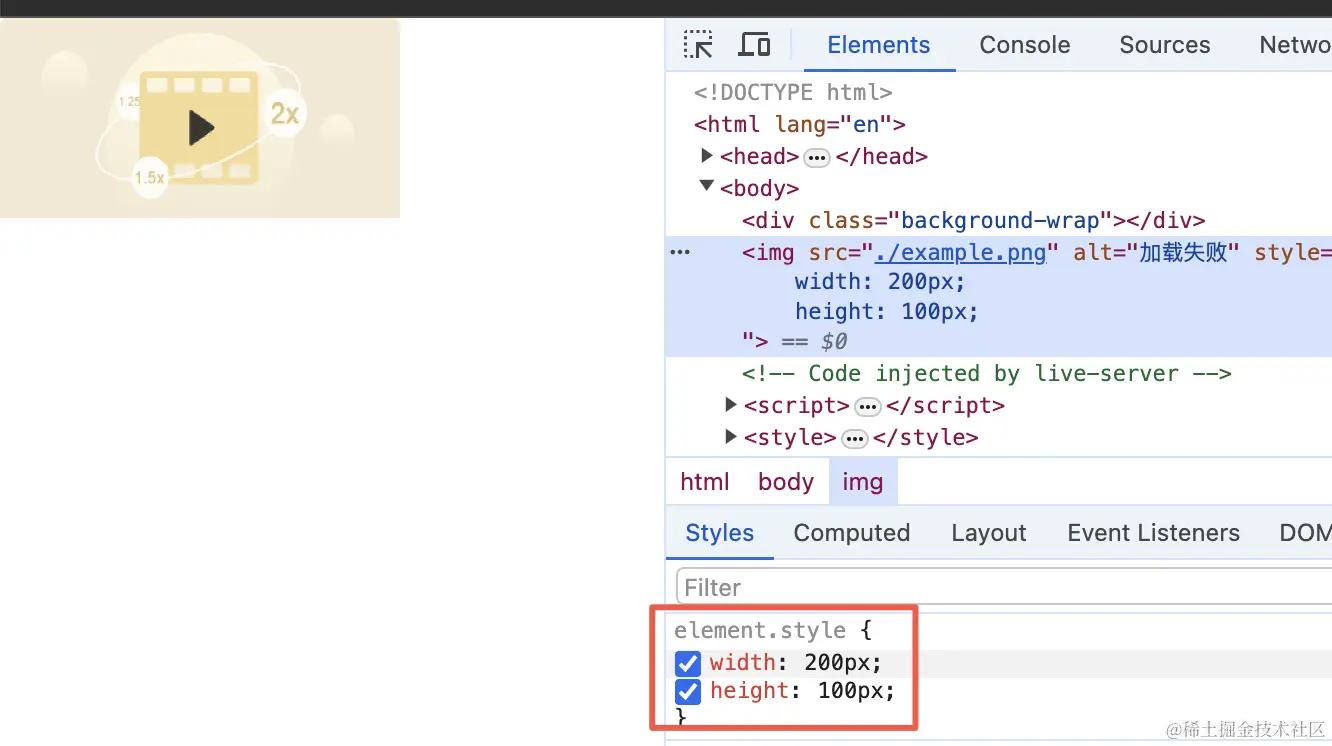Open the Event Listeners pane tab

[1153, 533]
